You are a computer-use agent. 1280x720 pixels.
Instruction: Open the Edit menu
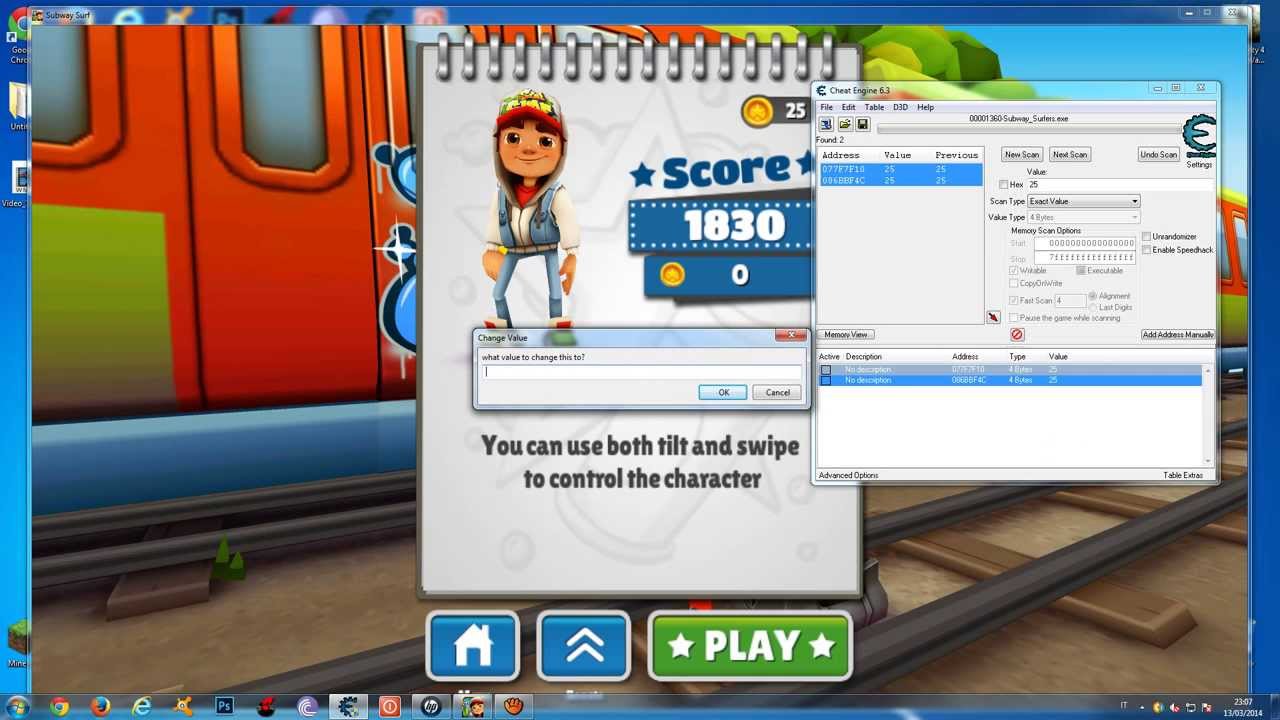point(848,107)
